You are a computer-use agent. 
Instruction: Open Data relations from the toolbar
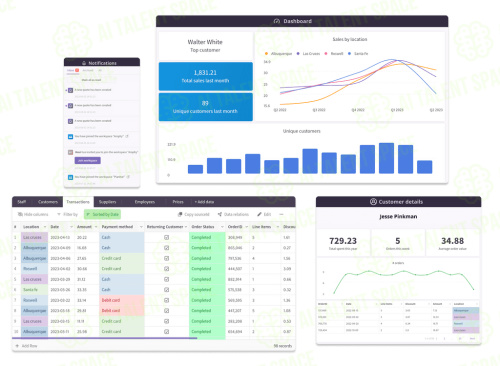click(x=233, y=214)
